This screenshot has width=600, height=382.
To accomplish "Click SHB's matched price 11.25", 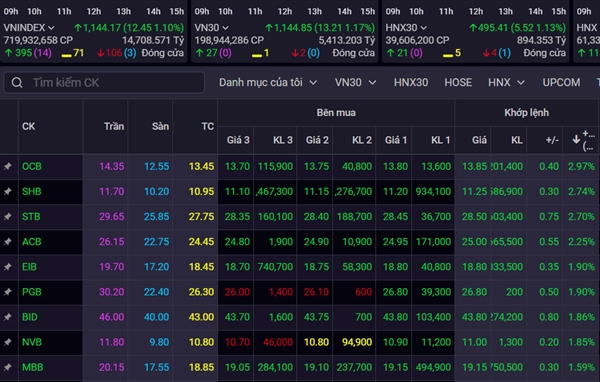I will (474, 191).
